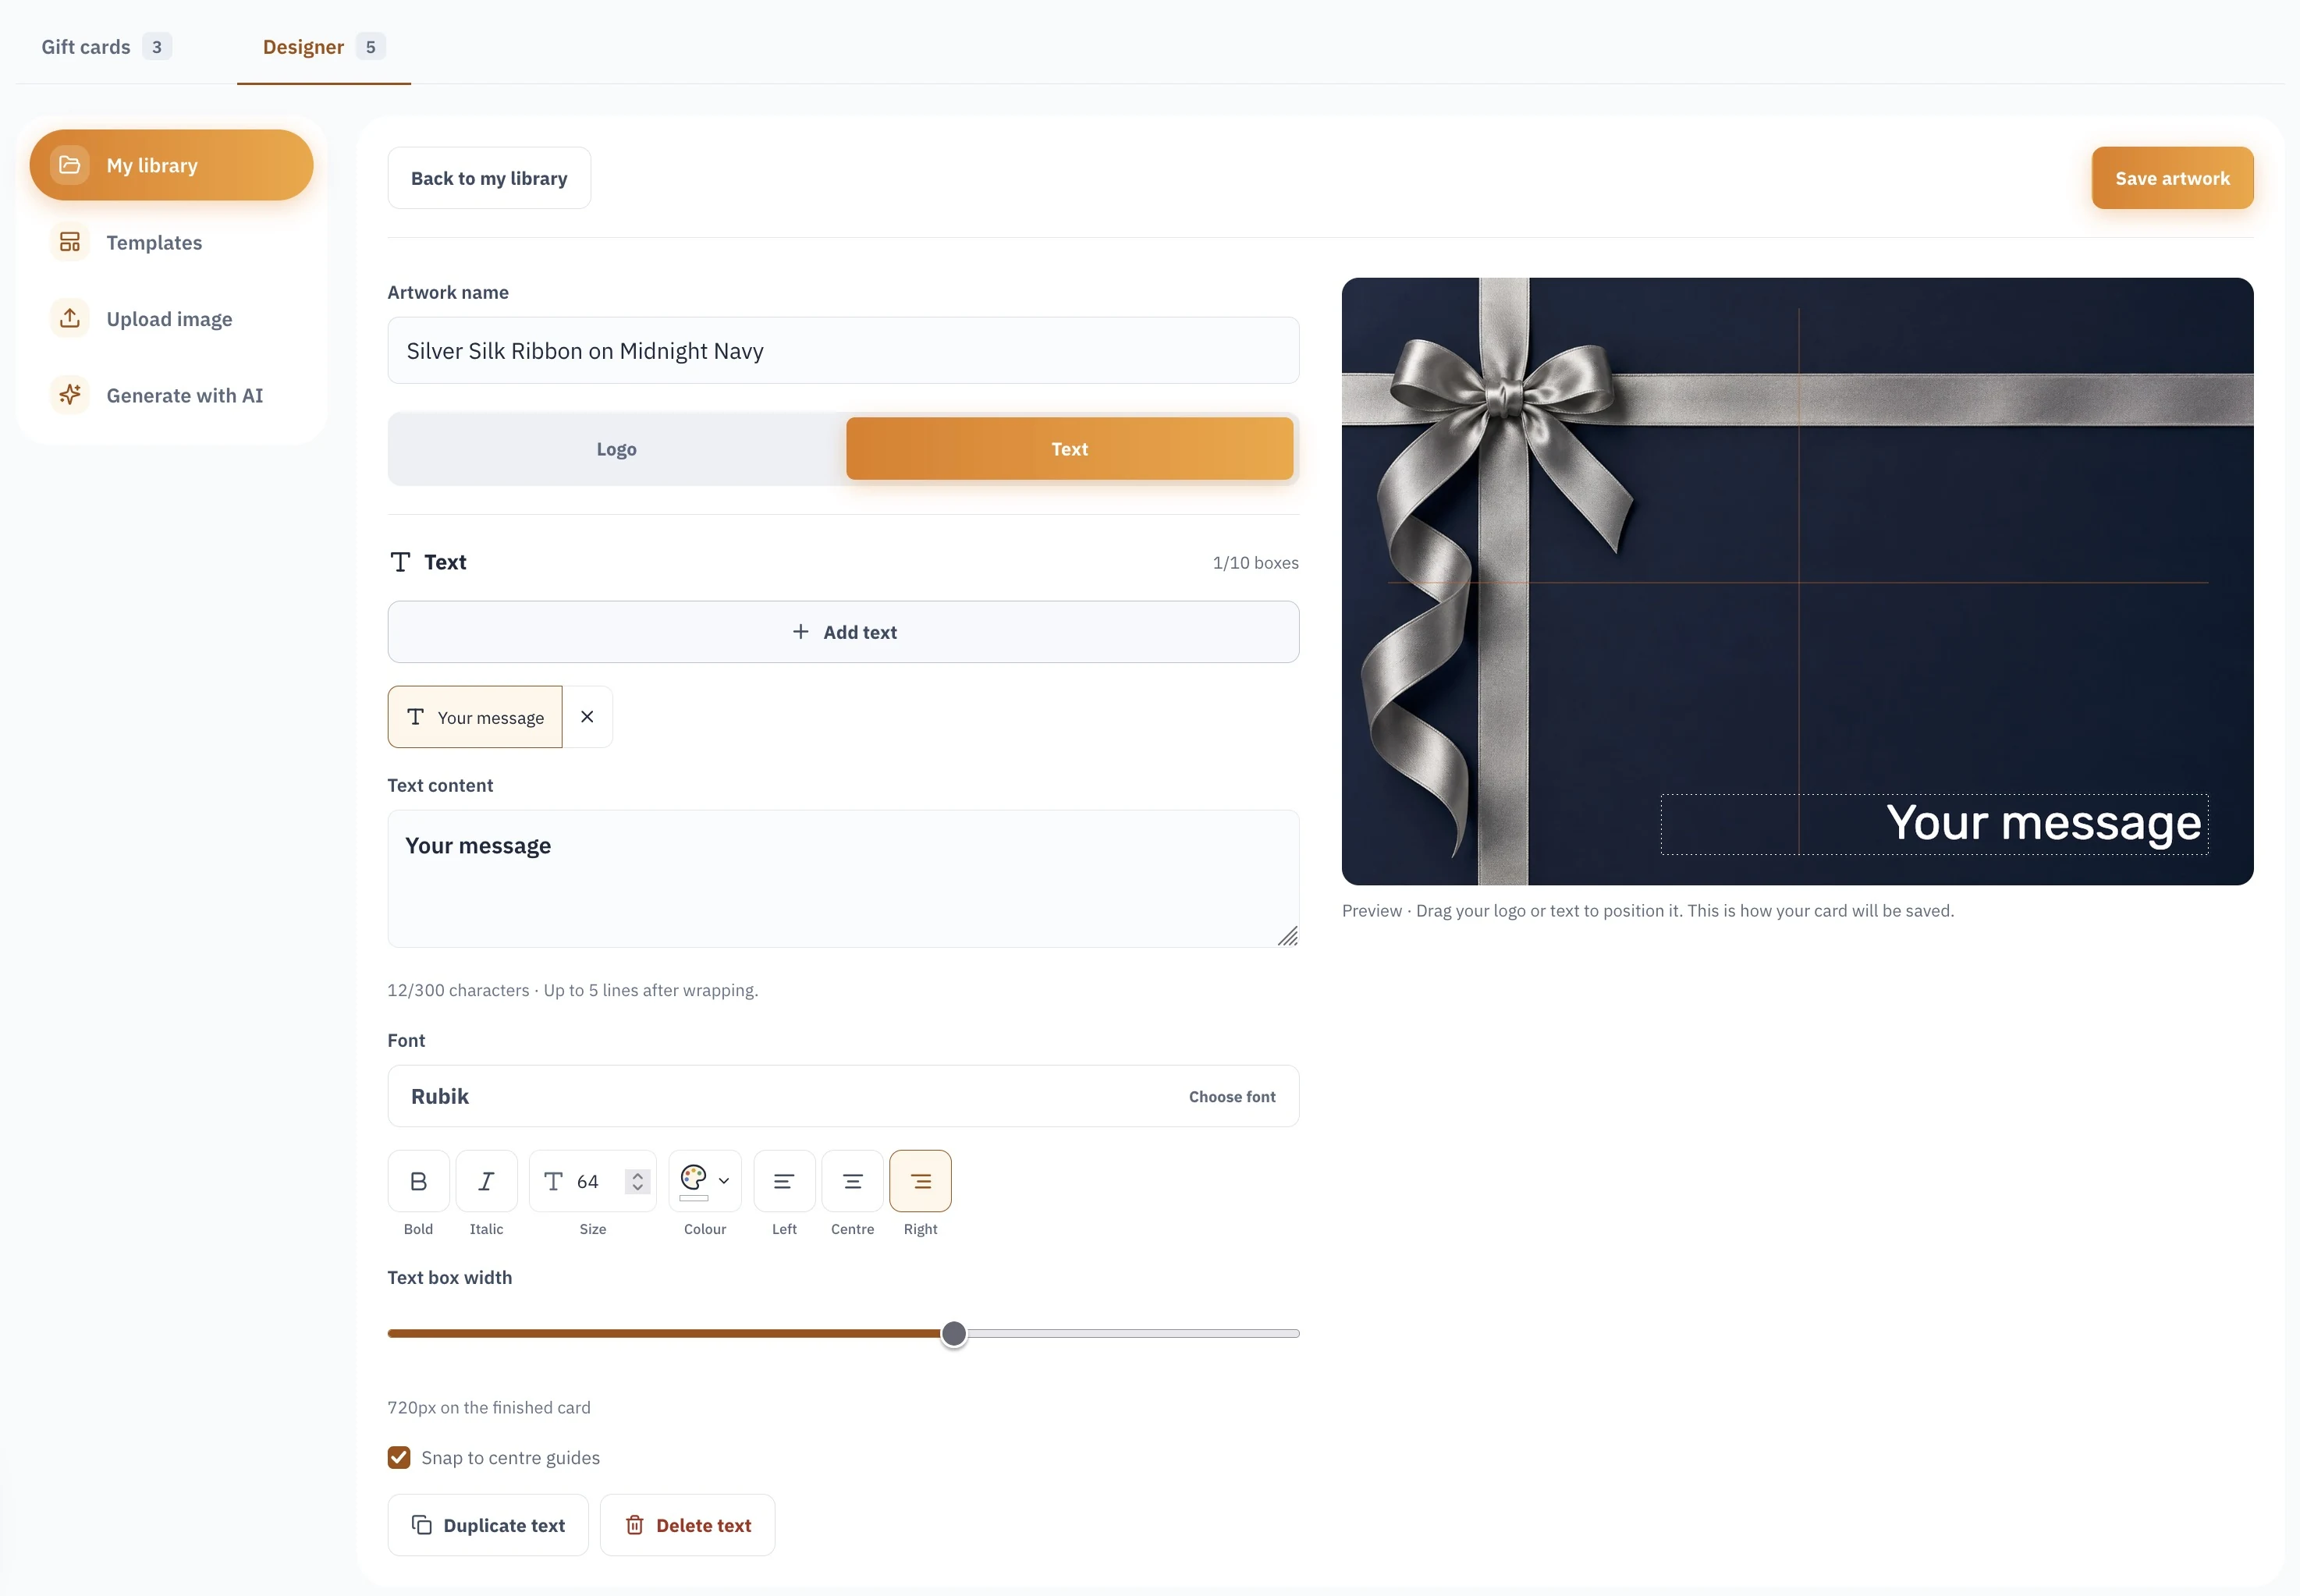The width and height of the screenshot is (2300, 1596).
Task: Duplicate the selected text
Action: pos(488,1526)
